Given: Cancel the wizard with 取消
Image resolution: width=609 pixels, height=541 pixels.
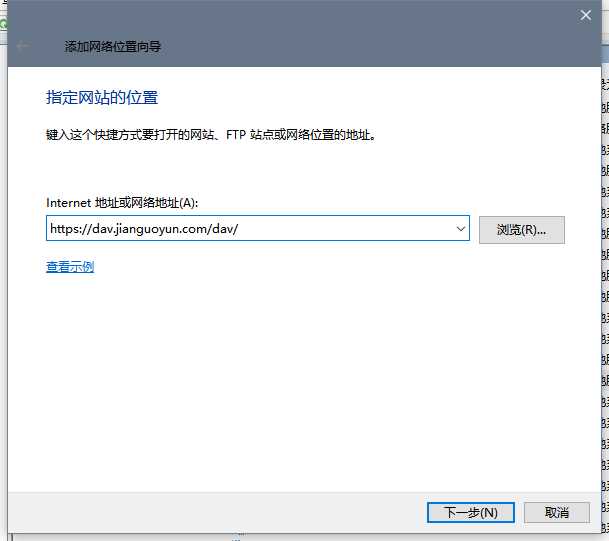Looking at the screenshot, I should pos(557,513).
